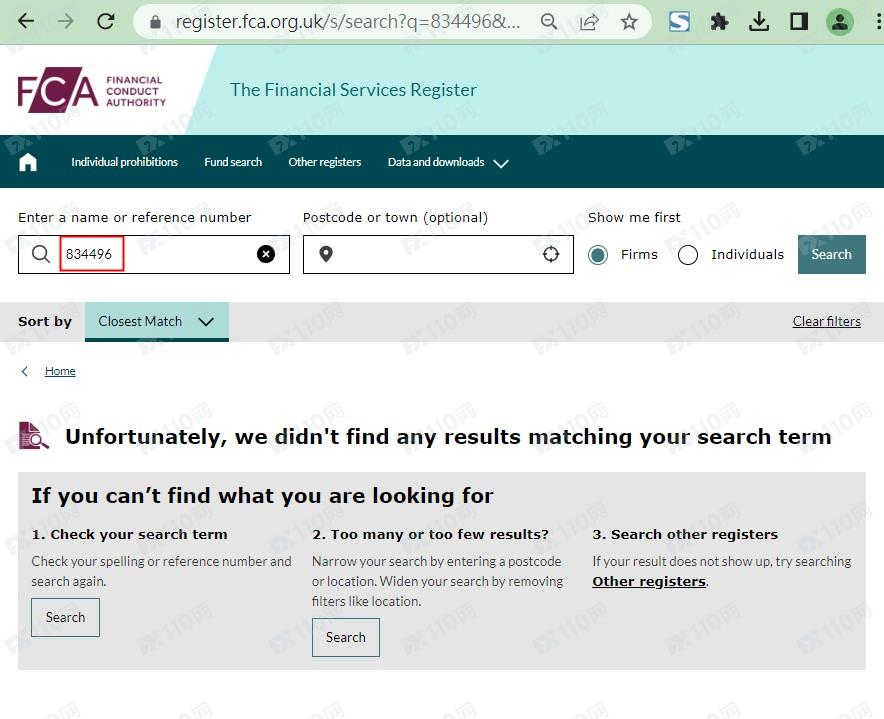Click the teal Search button
Screen dimensions: 884x719
[831, 254]
